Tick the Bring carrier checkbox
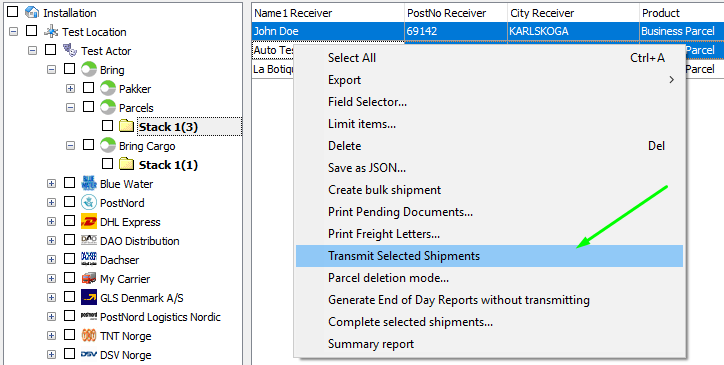Viewport: 724px width, 365px height. tap(70, 69)
